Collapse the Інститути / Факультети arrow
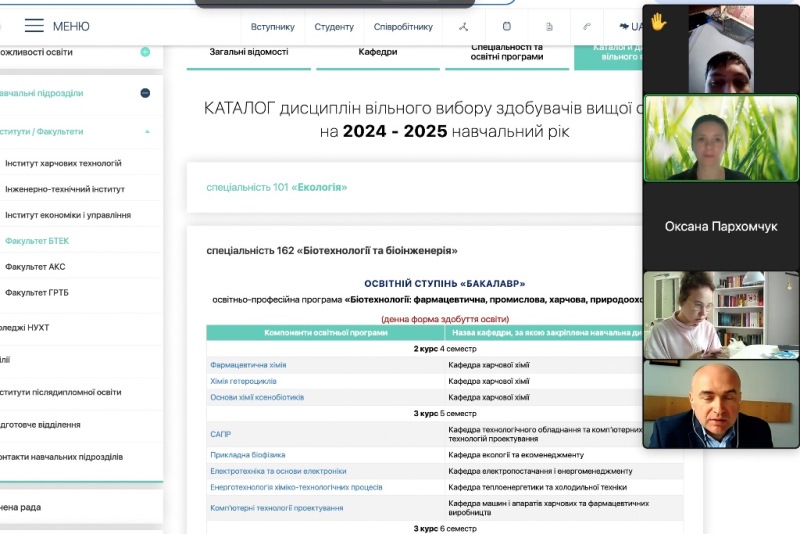The height and width of the screenshot is (534, 800). click(x=147, y=132)
